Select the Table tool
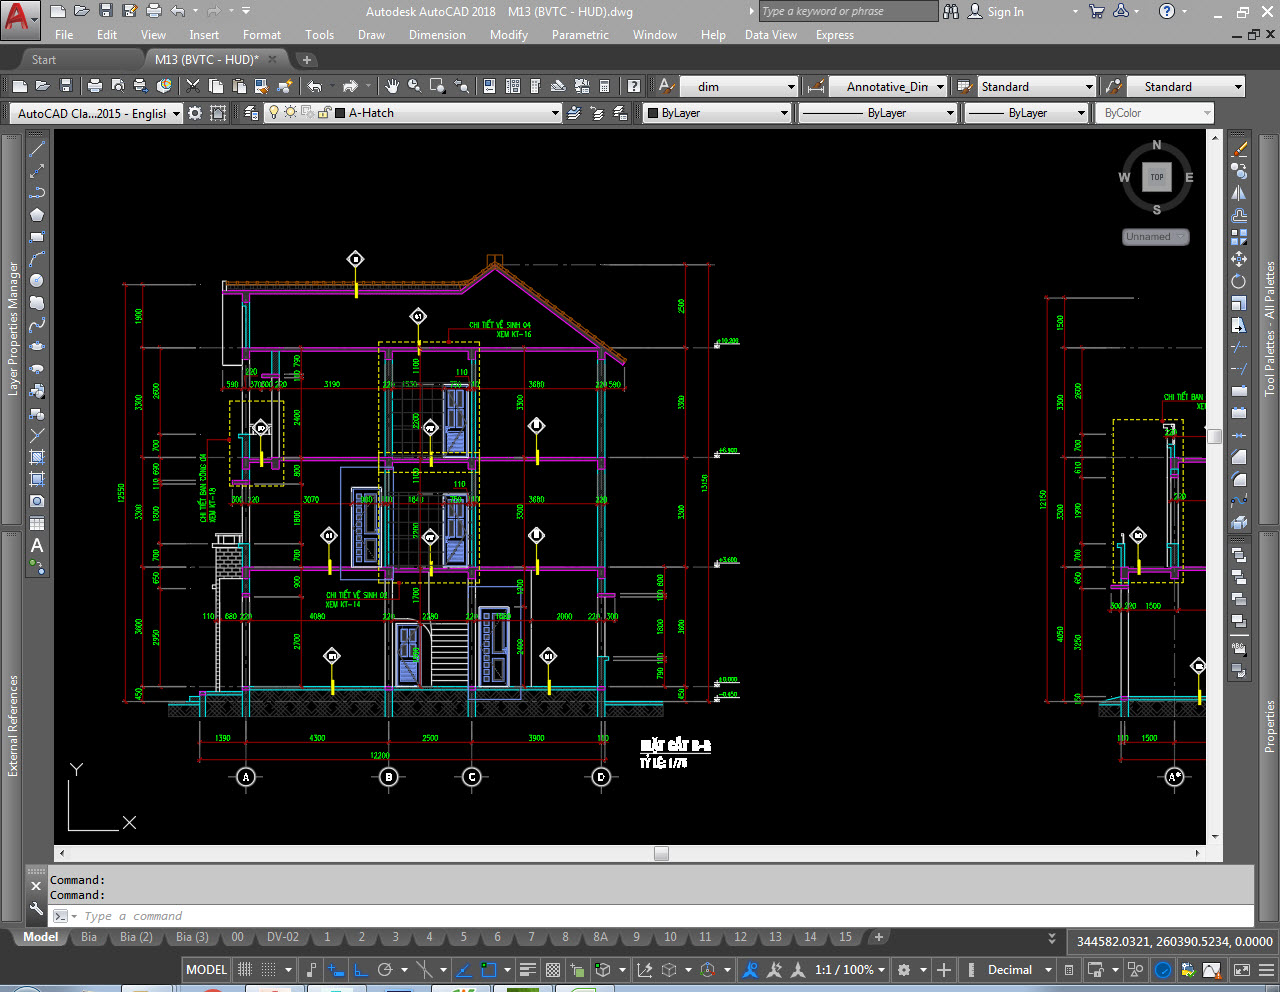Screen dimensions: 1280x992 [x=37, y=523]
